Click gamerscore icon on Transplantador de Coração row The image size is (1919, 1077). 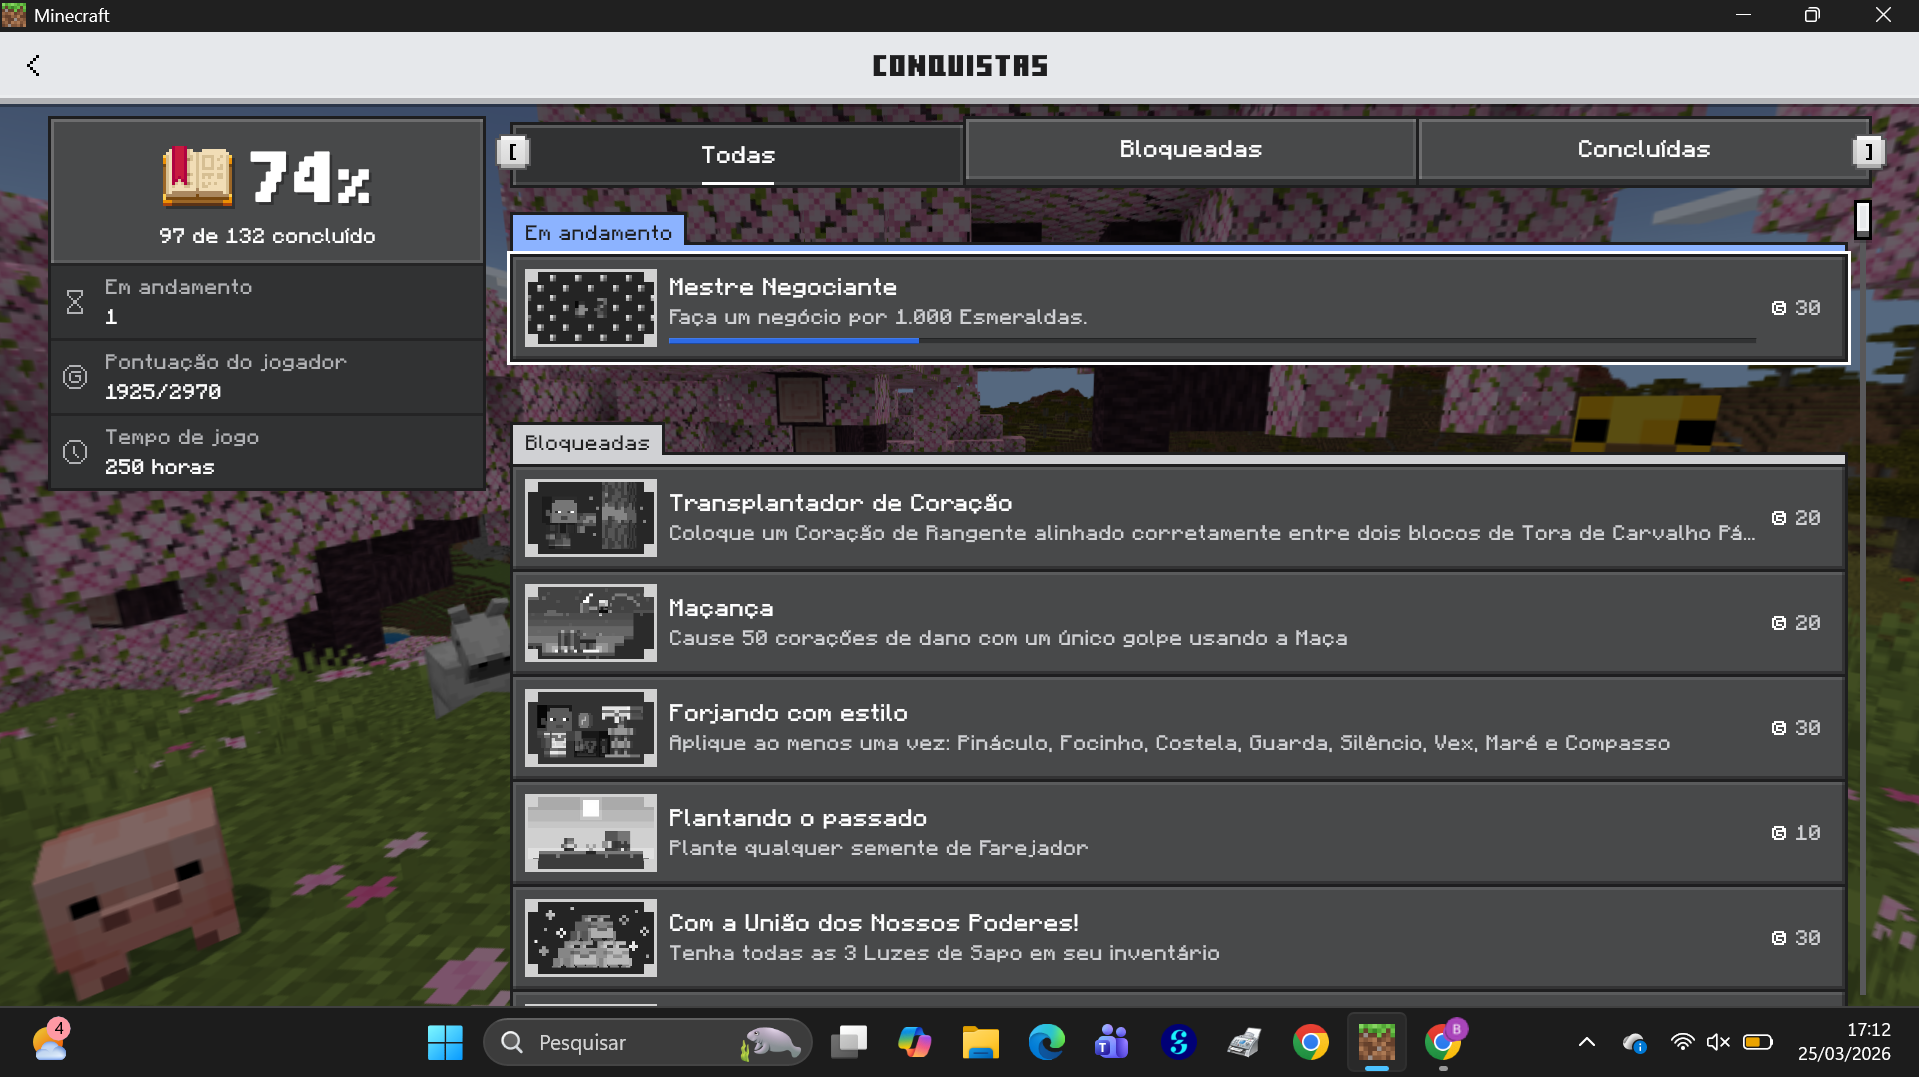1779,518
